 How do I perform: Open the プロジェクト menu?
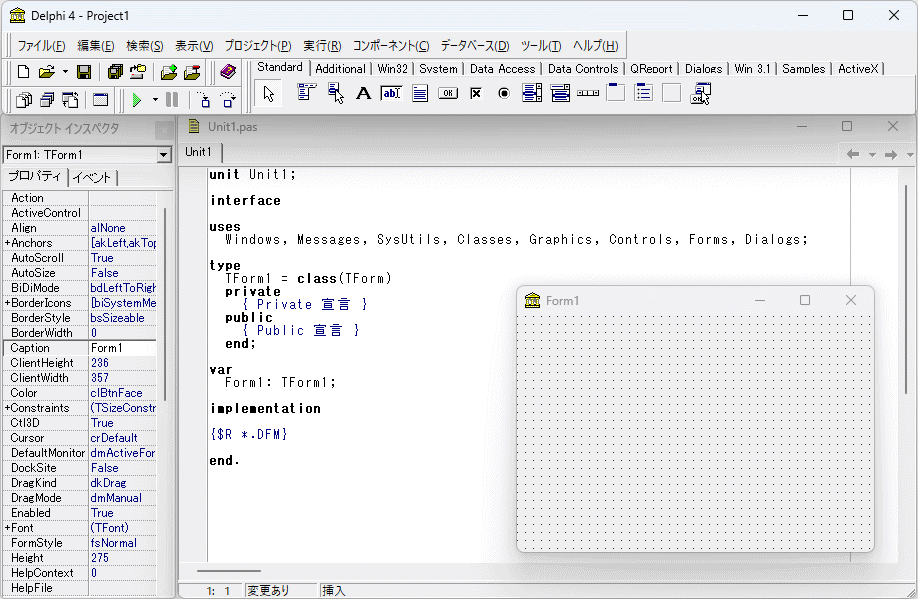[x=258, y=46]
